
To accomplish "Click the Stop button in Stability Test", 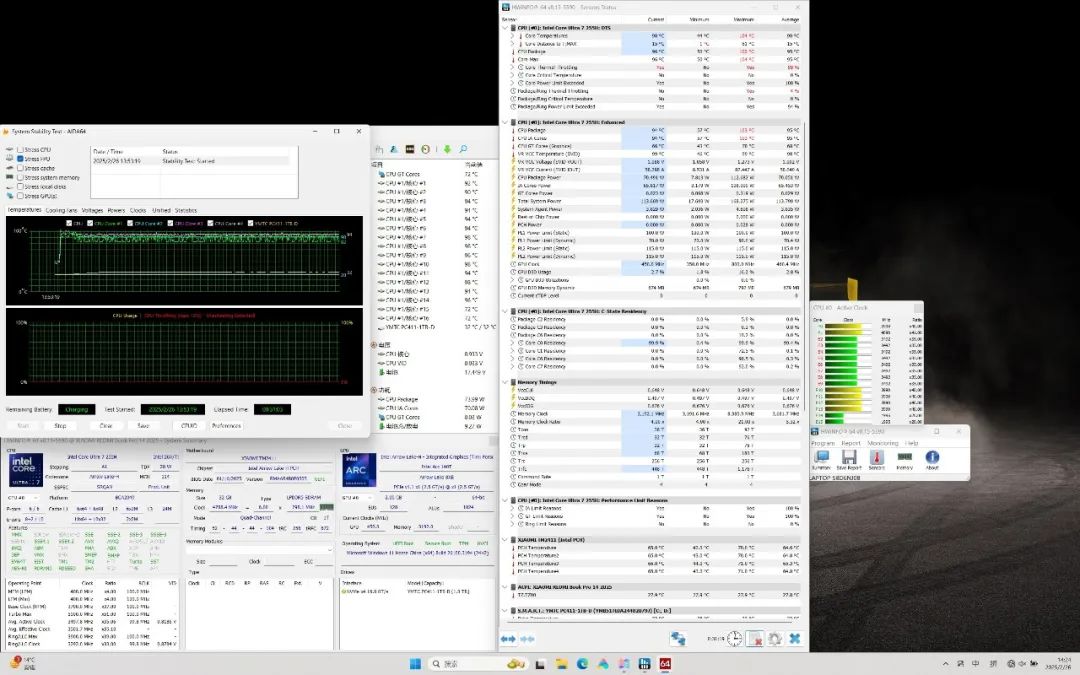I will click(x=61, y=426).
